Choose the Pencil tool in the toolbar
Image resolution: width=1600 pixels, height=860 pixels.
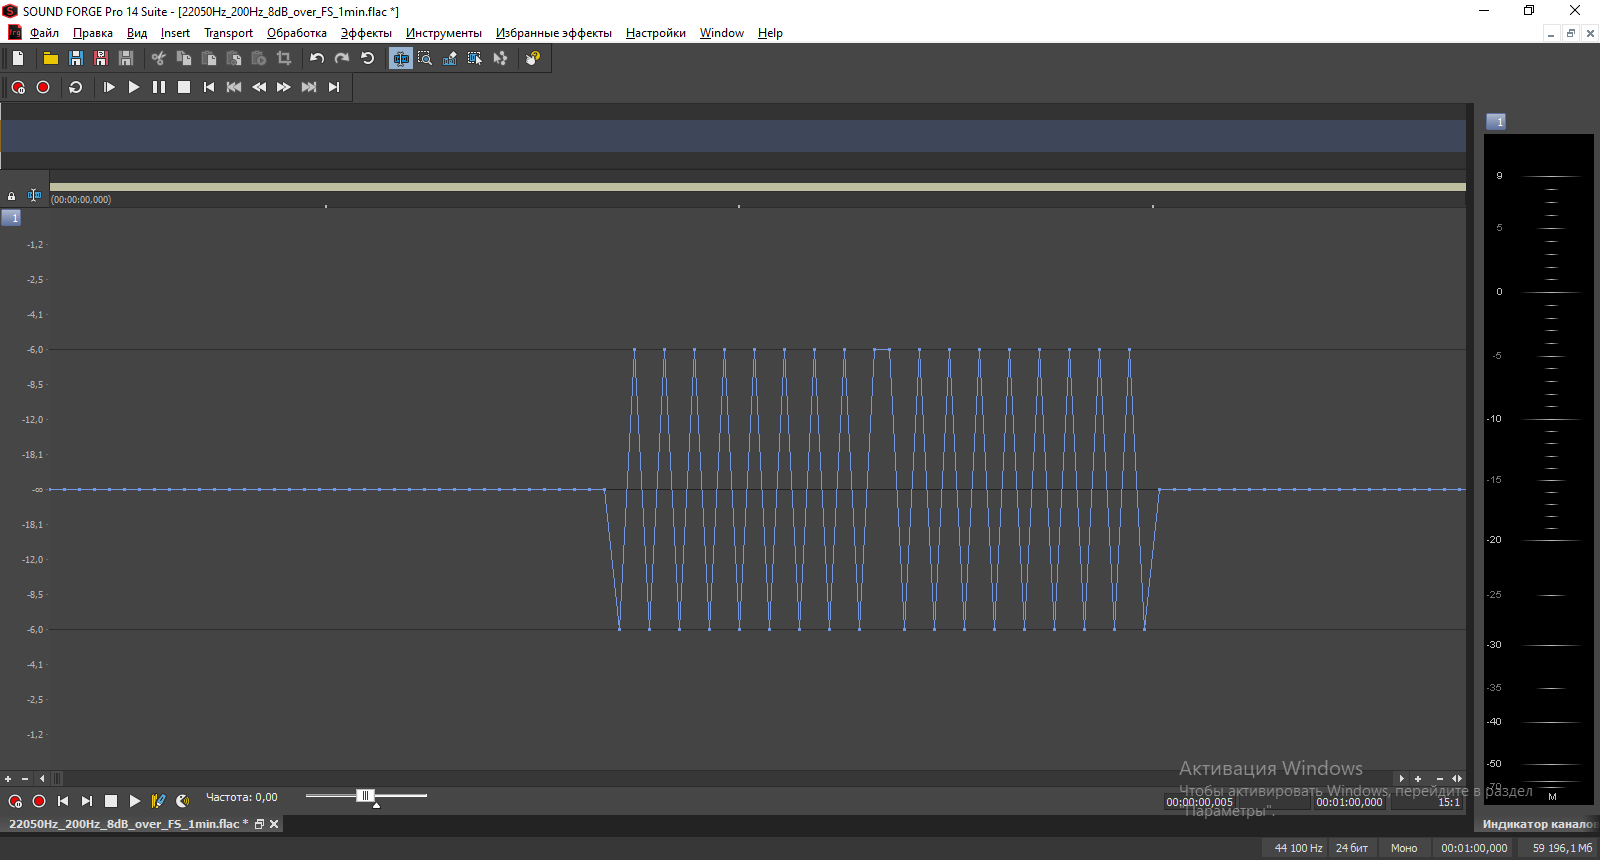click(450, 58)
